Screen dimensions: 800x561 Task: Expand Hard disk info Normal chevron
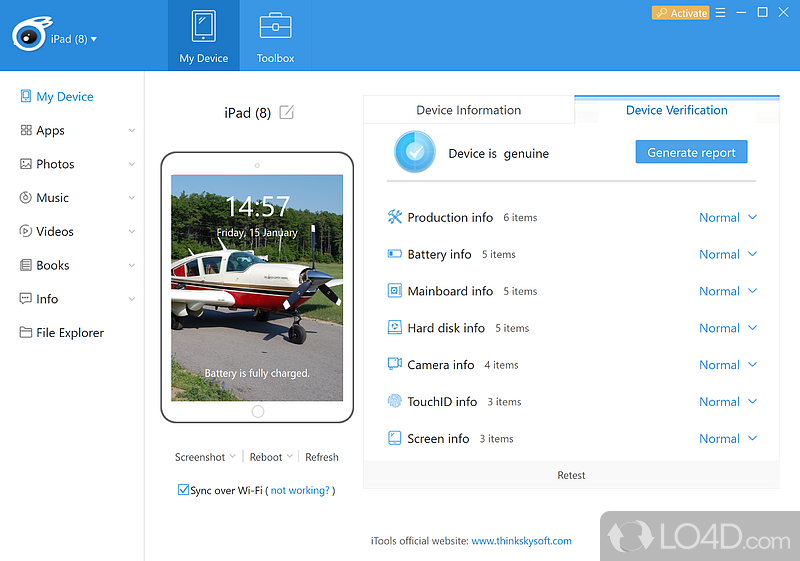[x=753, y=327]
